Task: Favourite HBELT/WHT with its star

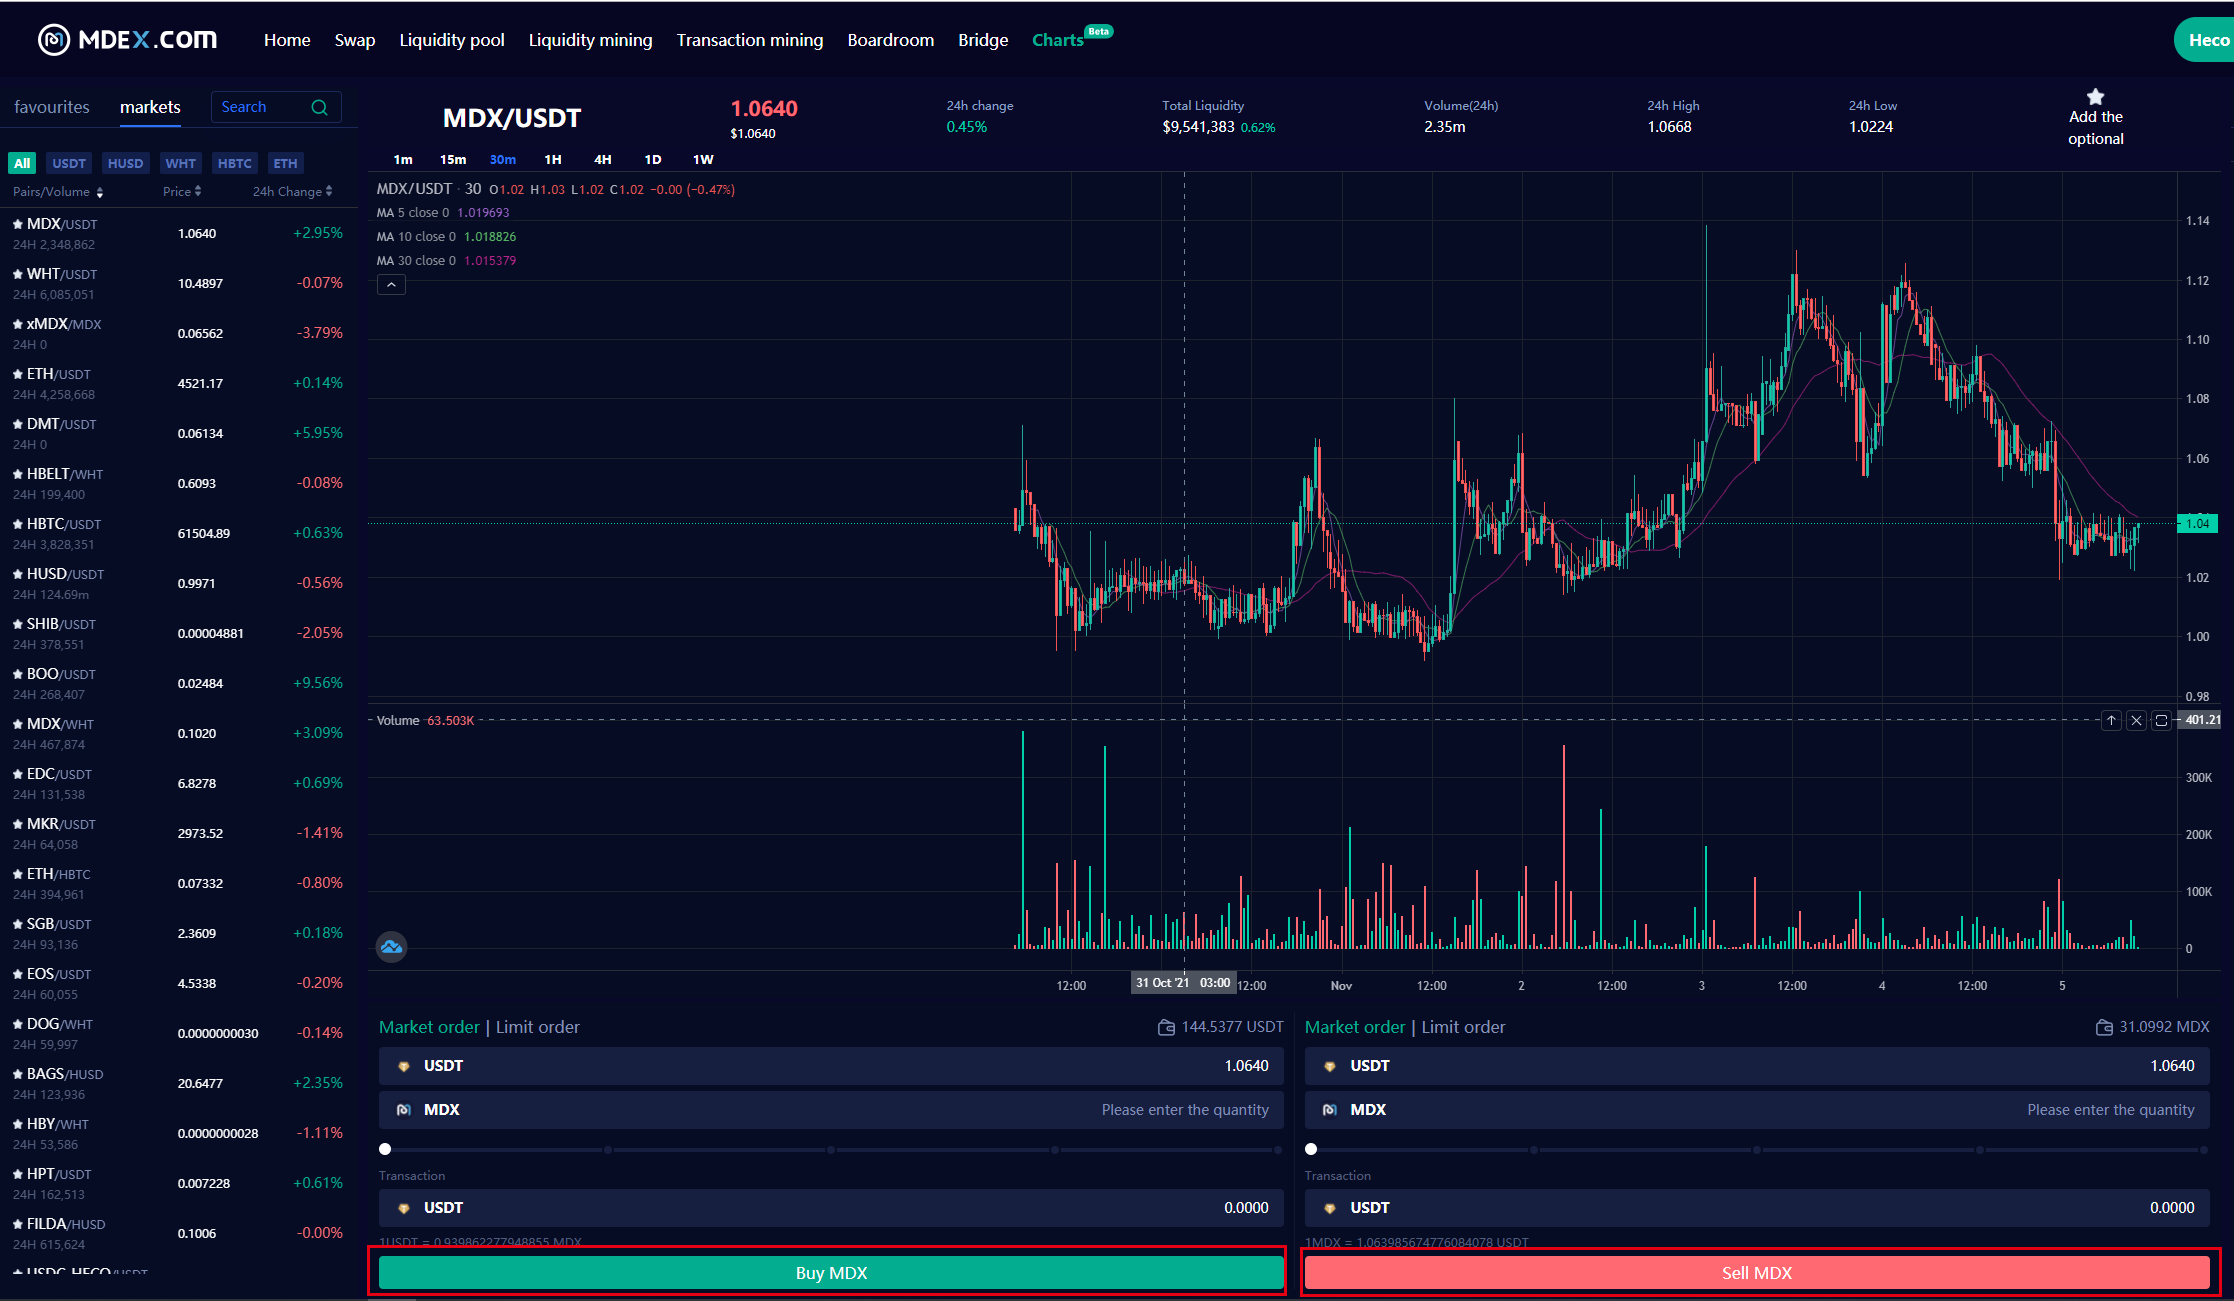Action: [18, 474]
